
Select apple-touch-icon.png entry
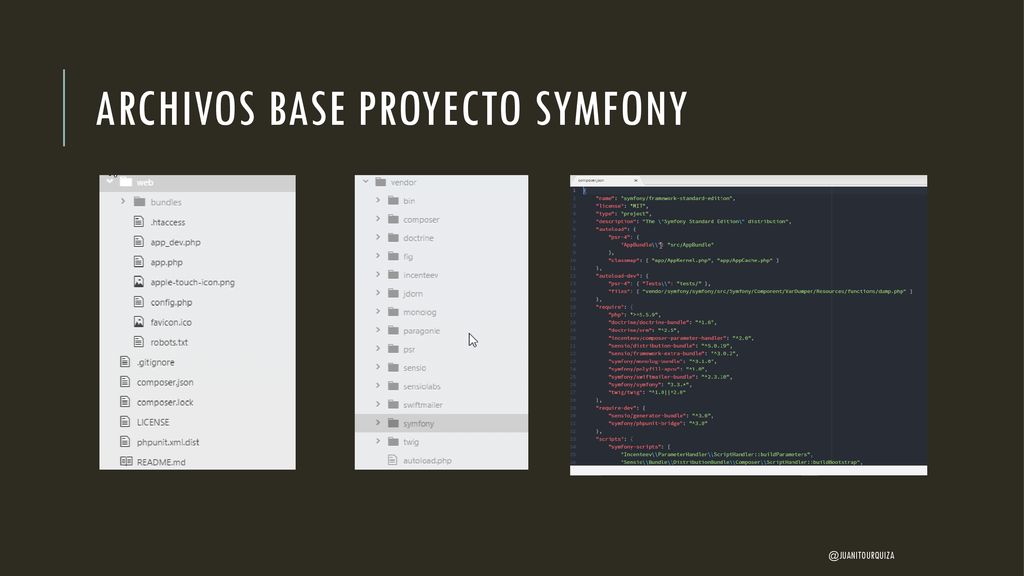click(193, 282)
